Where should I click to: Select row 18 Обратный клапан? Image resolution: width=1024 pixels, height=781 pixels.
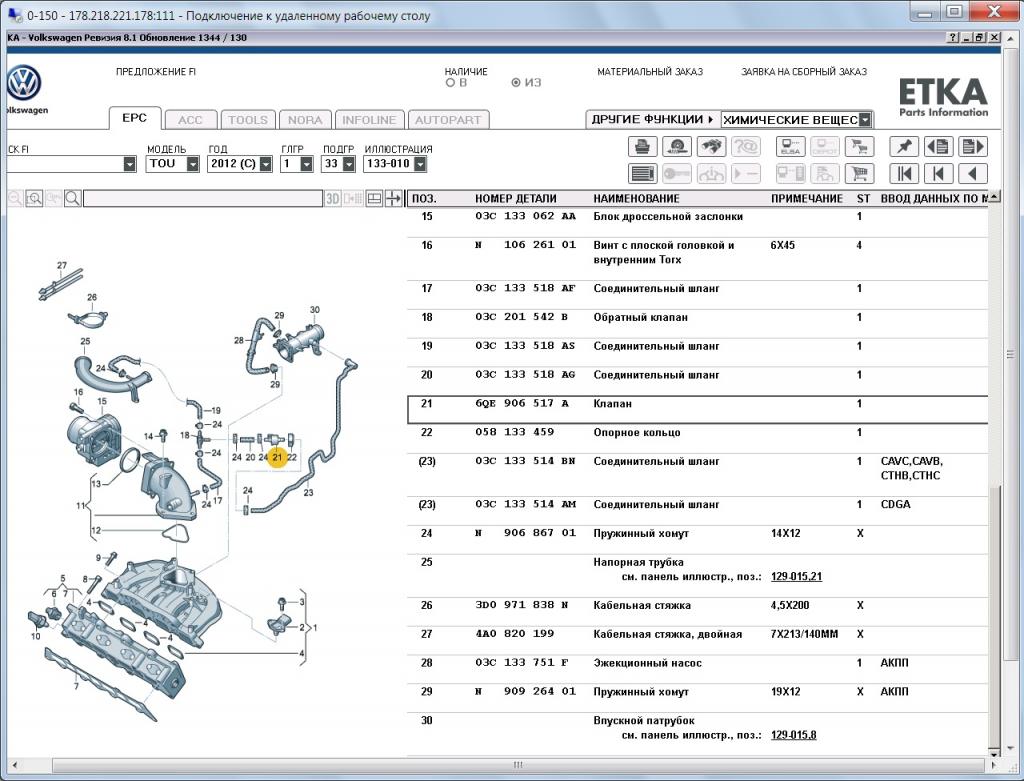(x=697, y=323)
